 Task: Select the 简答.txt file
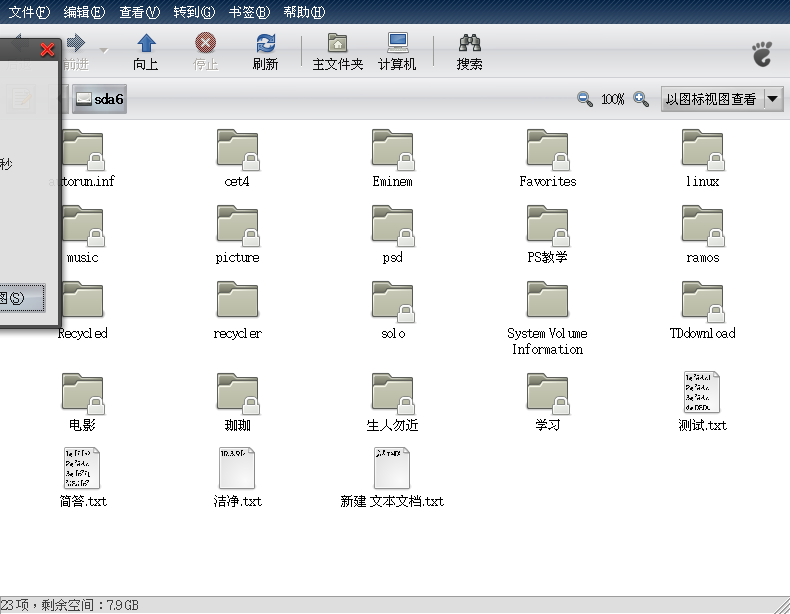click(x=82, y=478)
